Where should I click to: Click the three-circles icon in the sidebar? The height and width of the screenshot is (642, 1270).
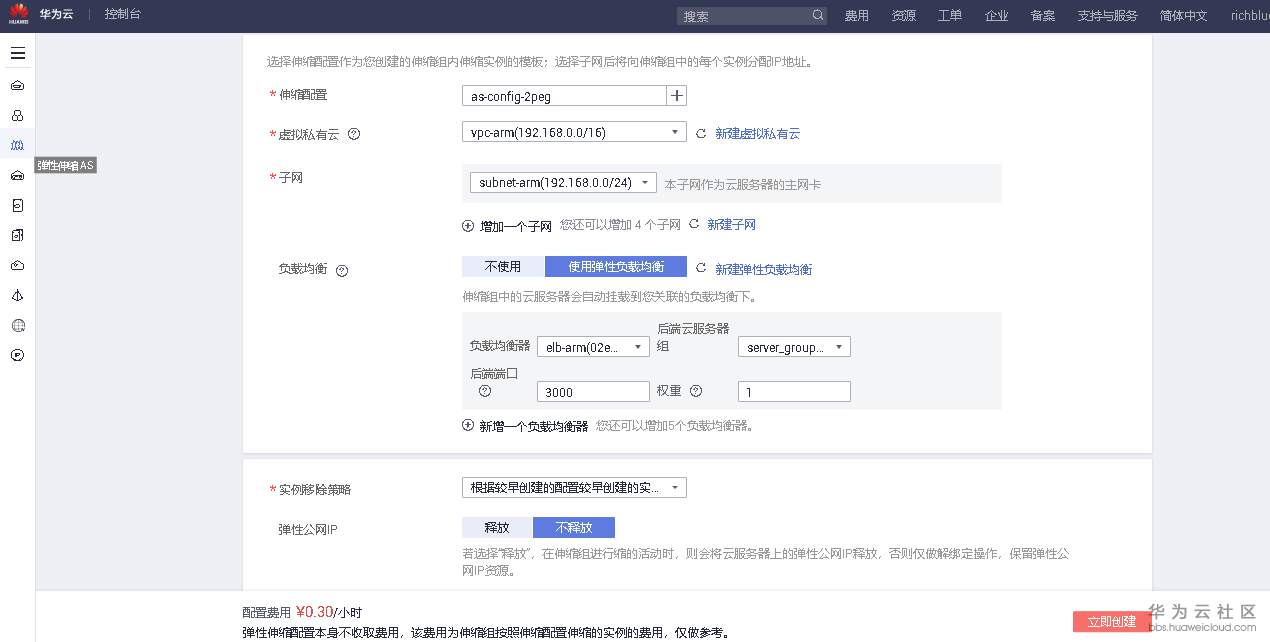(x=17, y=115)
